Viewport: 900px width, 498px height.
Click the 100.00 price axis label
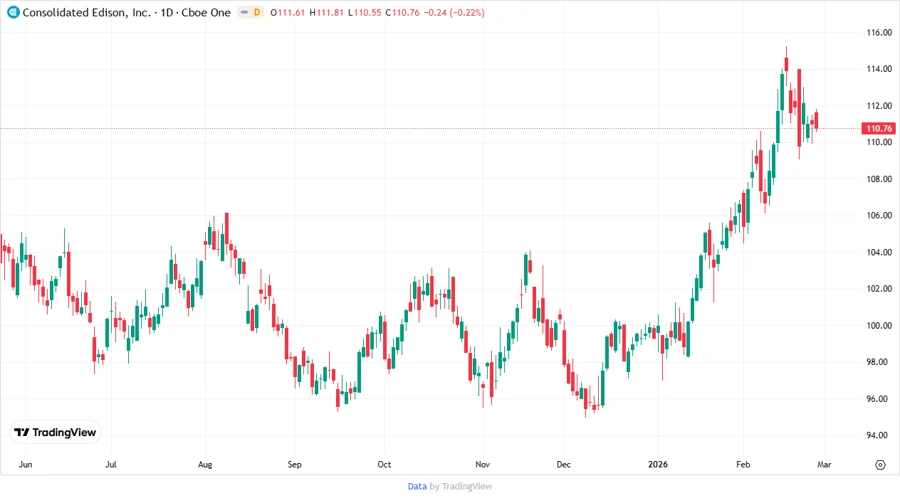879,325
